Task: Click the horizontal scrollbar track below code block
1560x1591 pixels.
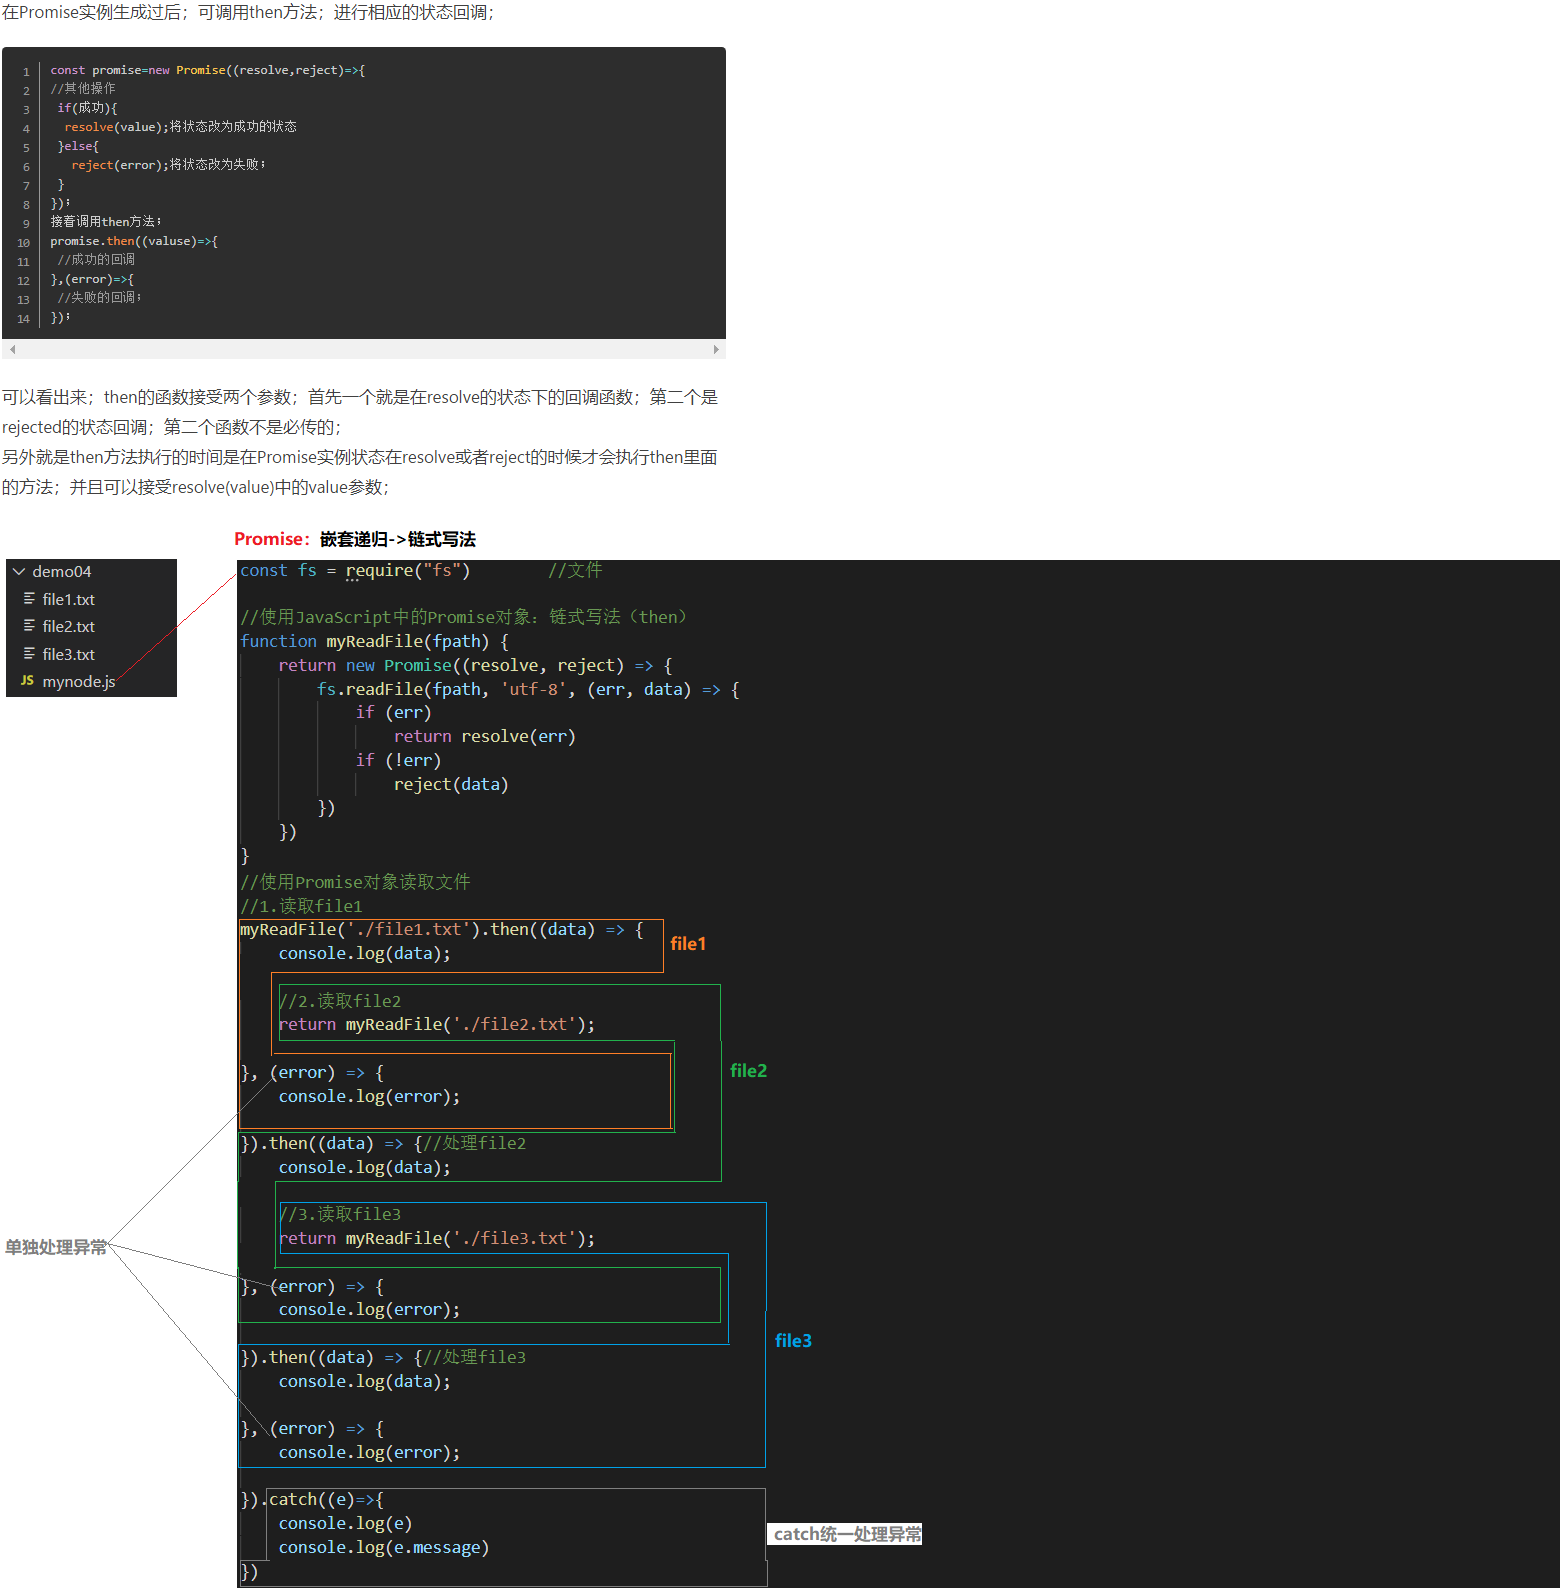Action: coord(364,350)
